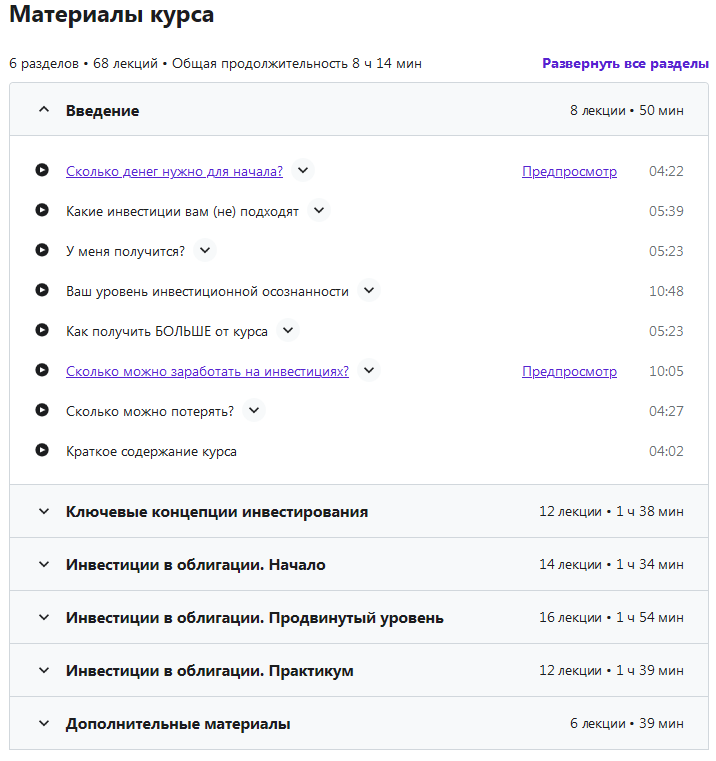Open 'Предпросмотр' for 'Сколько можно заработать на инвестициях?'
The image size is (716, 761).
coord(569,371)
